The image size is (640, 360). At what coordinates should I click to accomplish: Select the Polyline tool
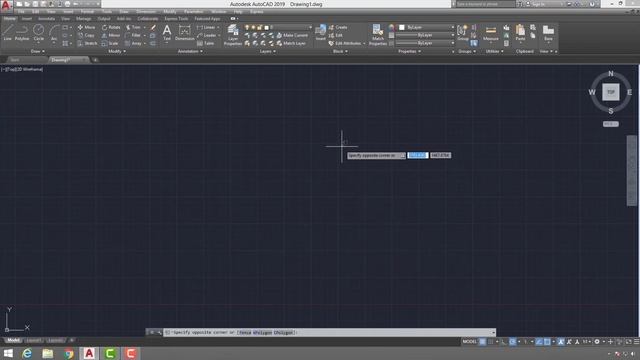(22, 32)
